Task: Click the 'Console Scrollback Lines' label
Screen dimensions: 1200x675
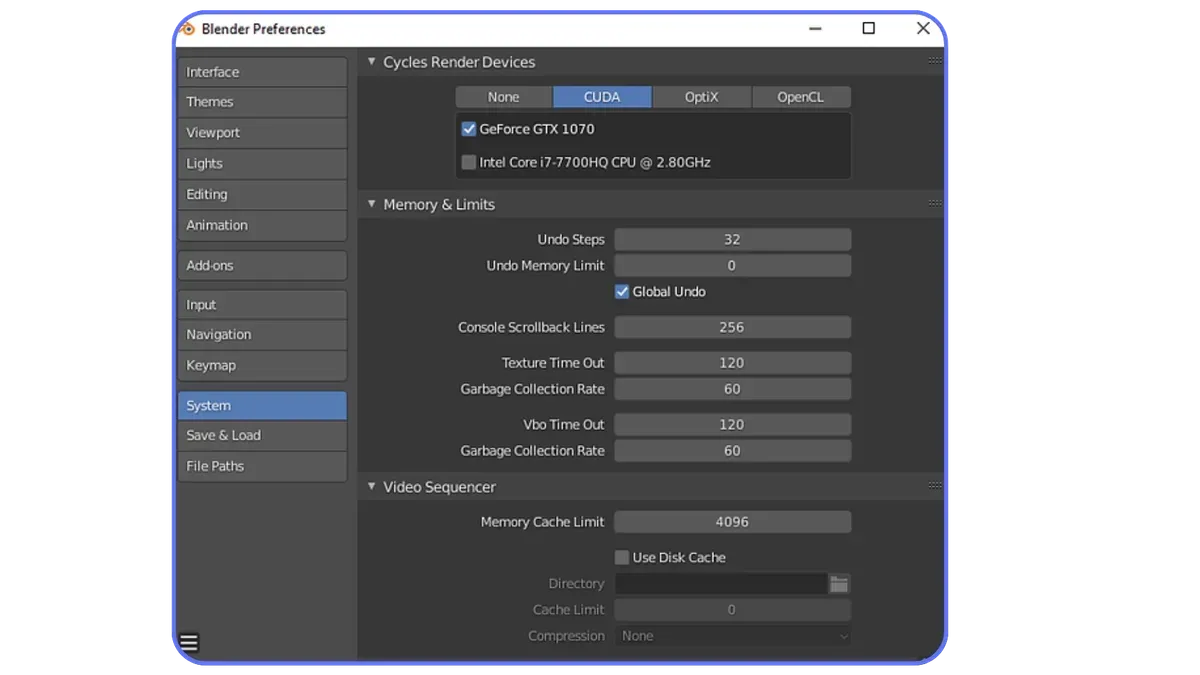Action: point(532,328)
